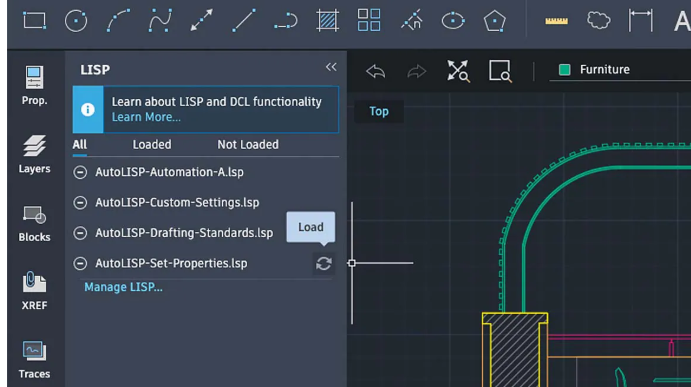Select AutoLISP-Automation-A.lsp file name
The height and width of the screenshot is (387, 691).
point(169,172)
